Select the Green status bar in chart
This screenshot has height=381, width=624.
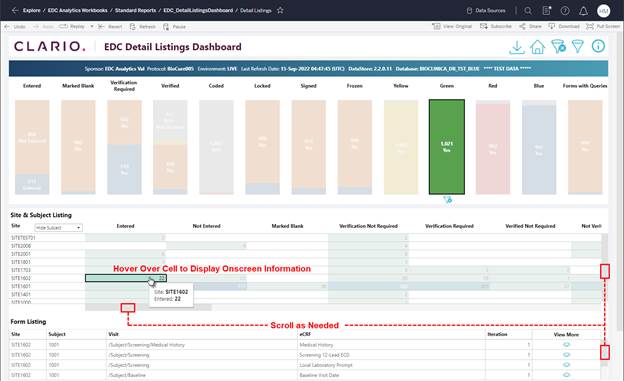click(447, 147)
